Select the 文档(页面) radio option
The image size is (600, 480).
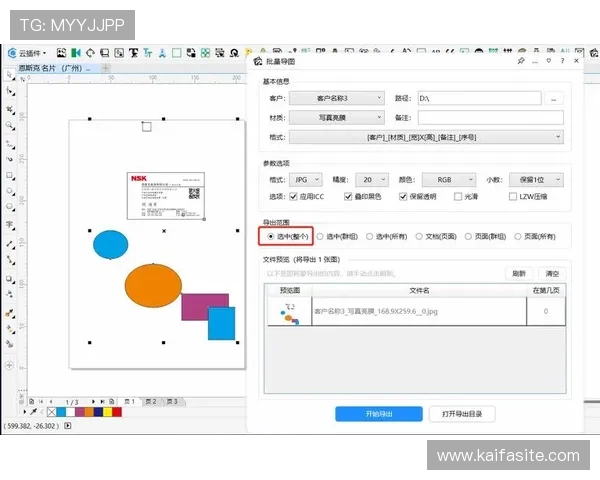(419, 236)
